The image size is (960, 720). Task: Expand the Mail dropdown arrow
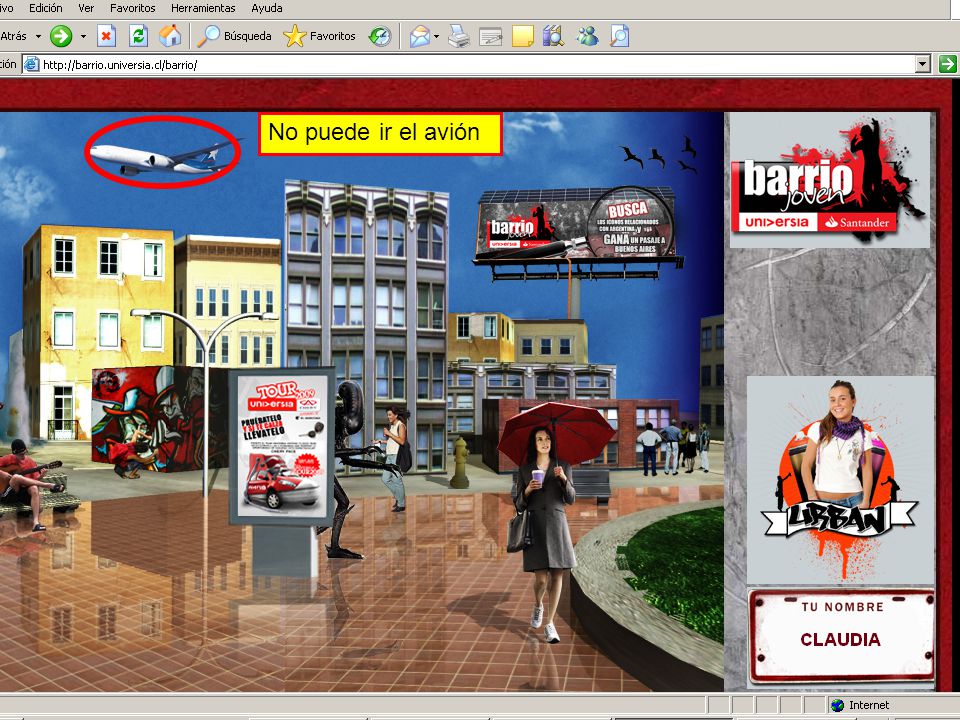coord(437,37)
